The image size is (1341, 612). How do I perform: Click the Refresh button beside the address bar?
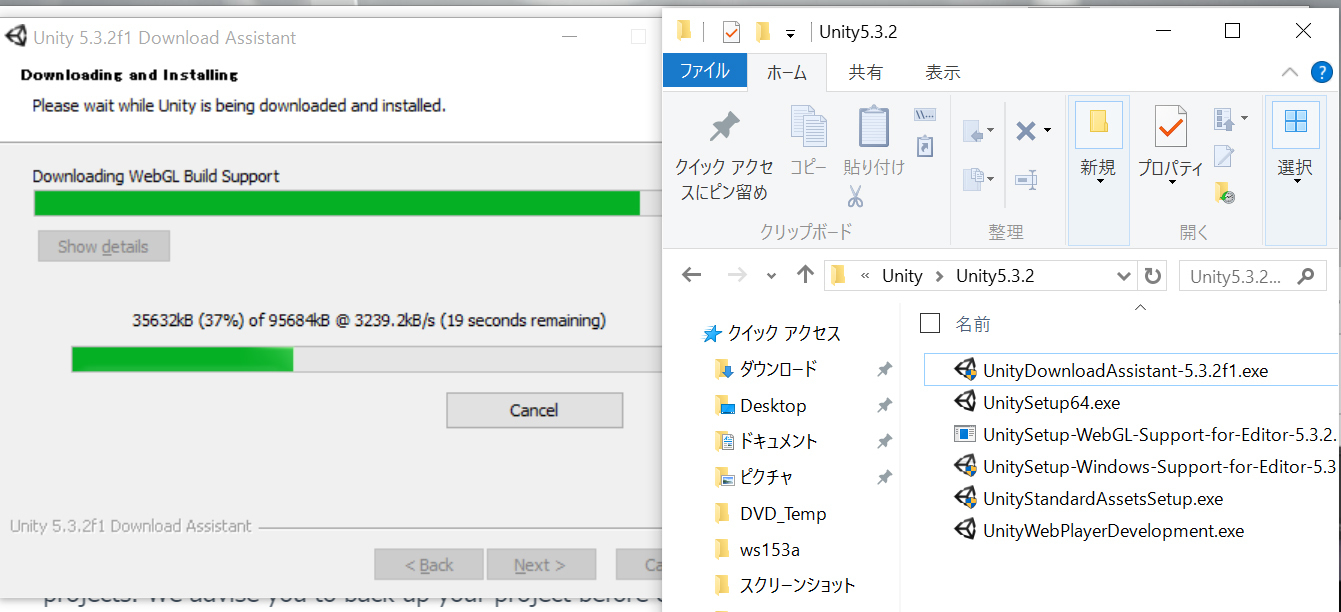click(x=1153, y=276)
